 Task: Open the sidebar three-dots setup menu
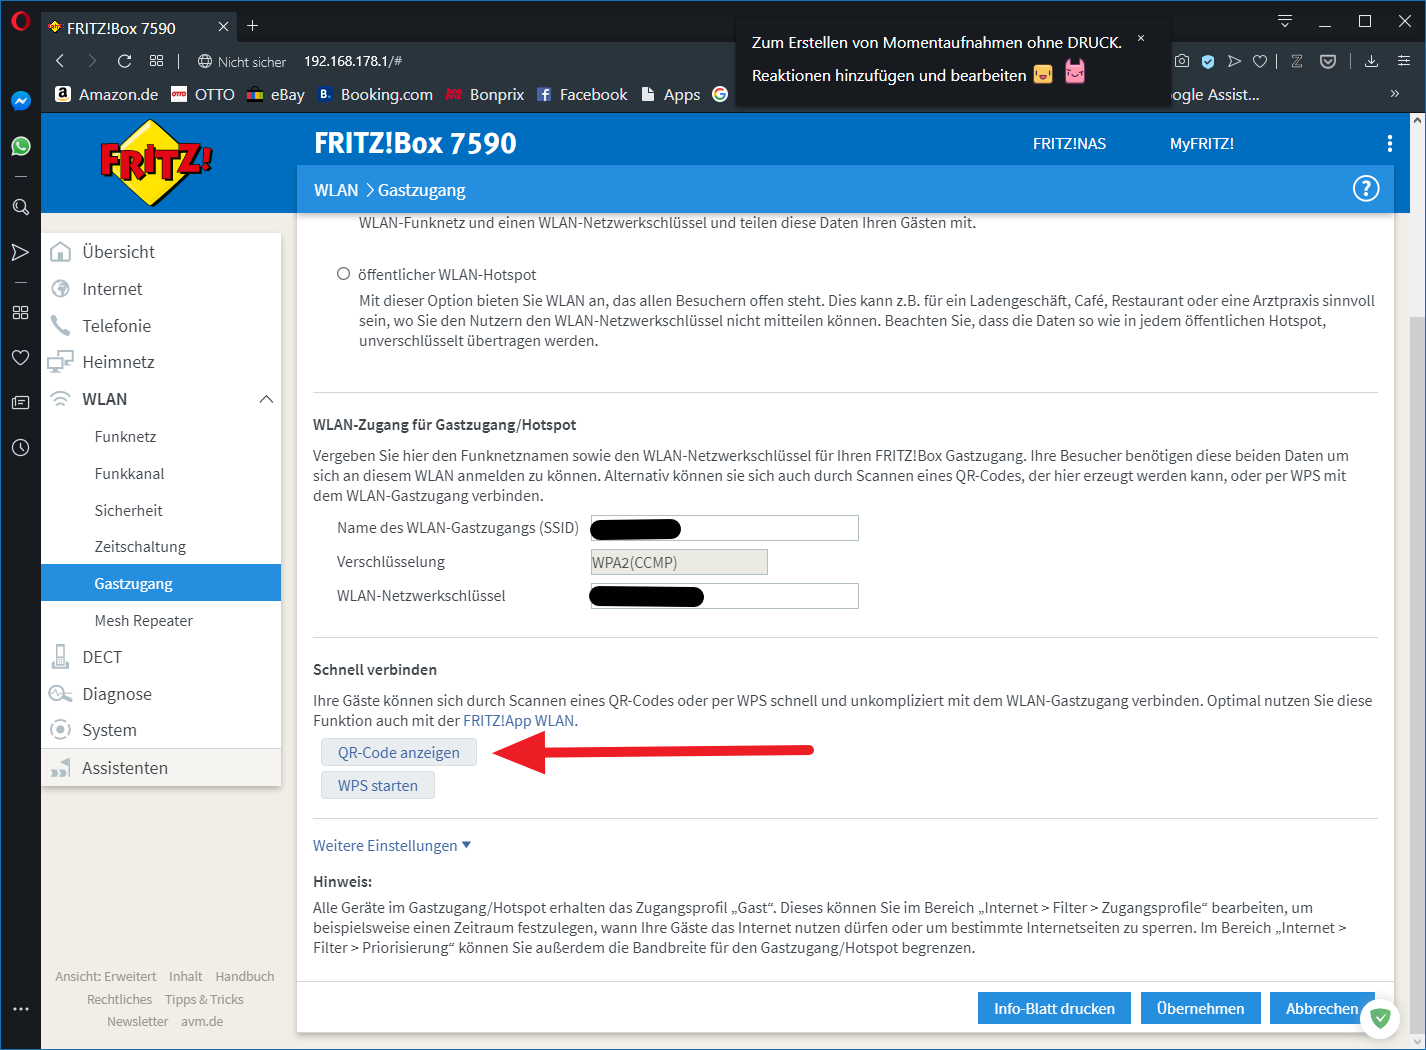20,1009
